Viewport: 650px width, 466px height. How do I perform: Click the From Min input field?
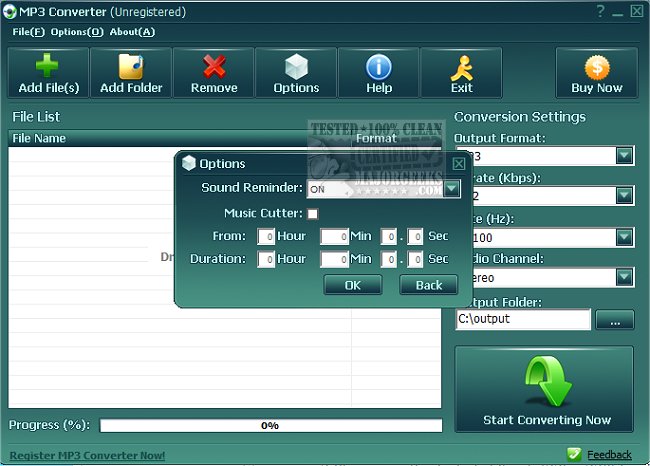coord(334,236)
